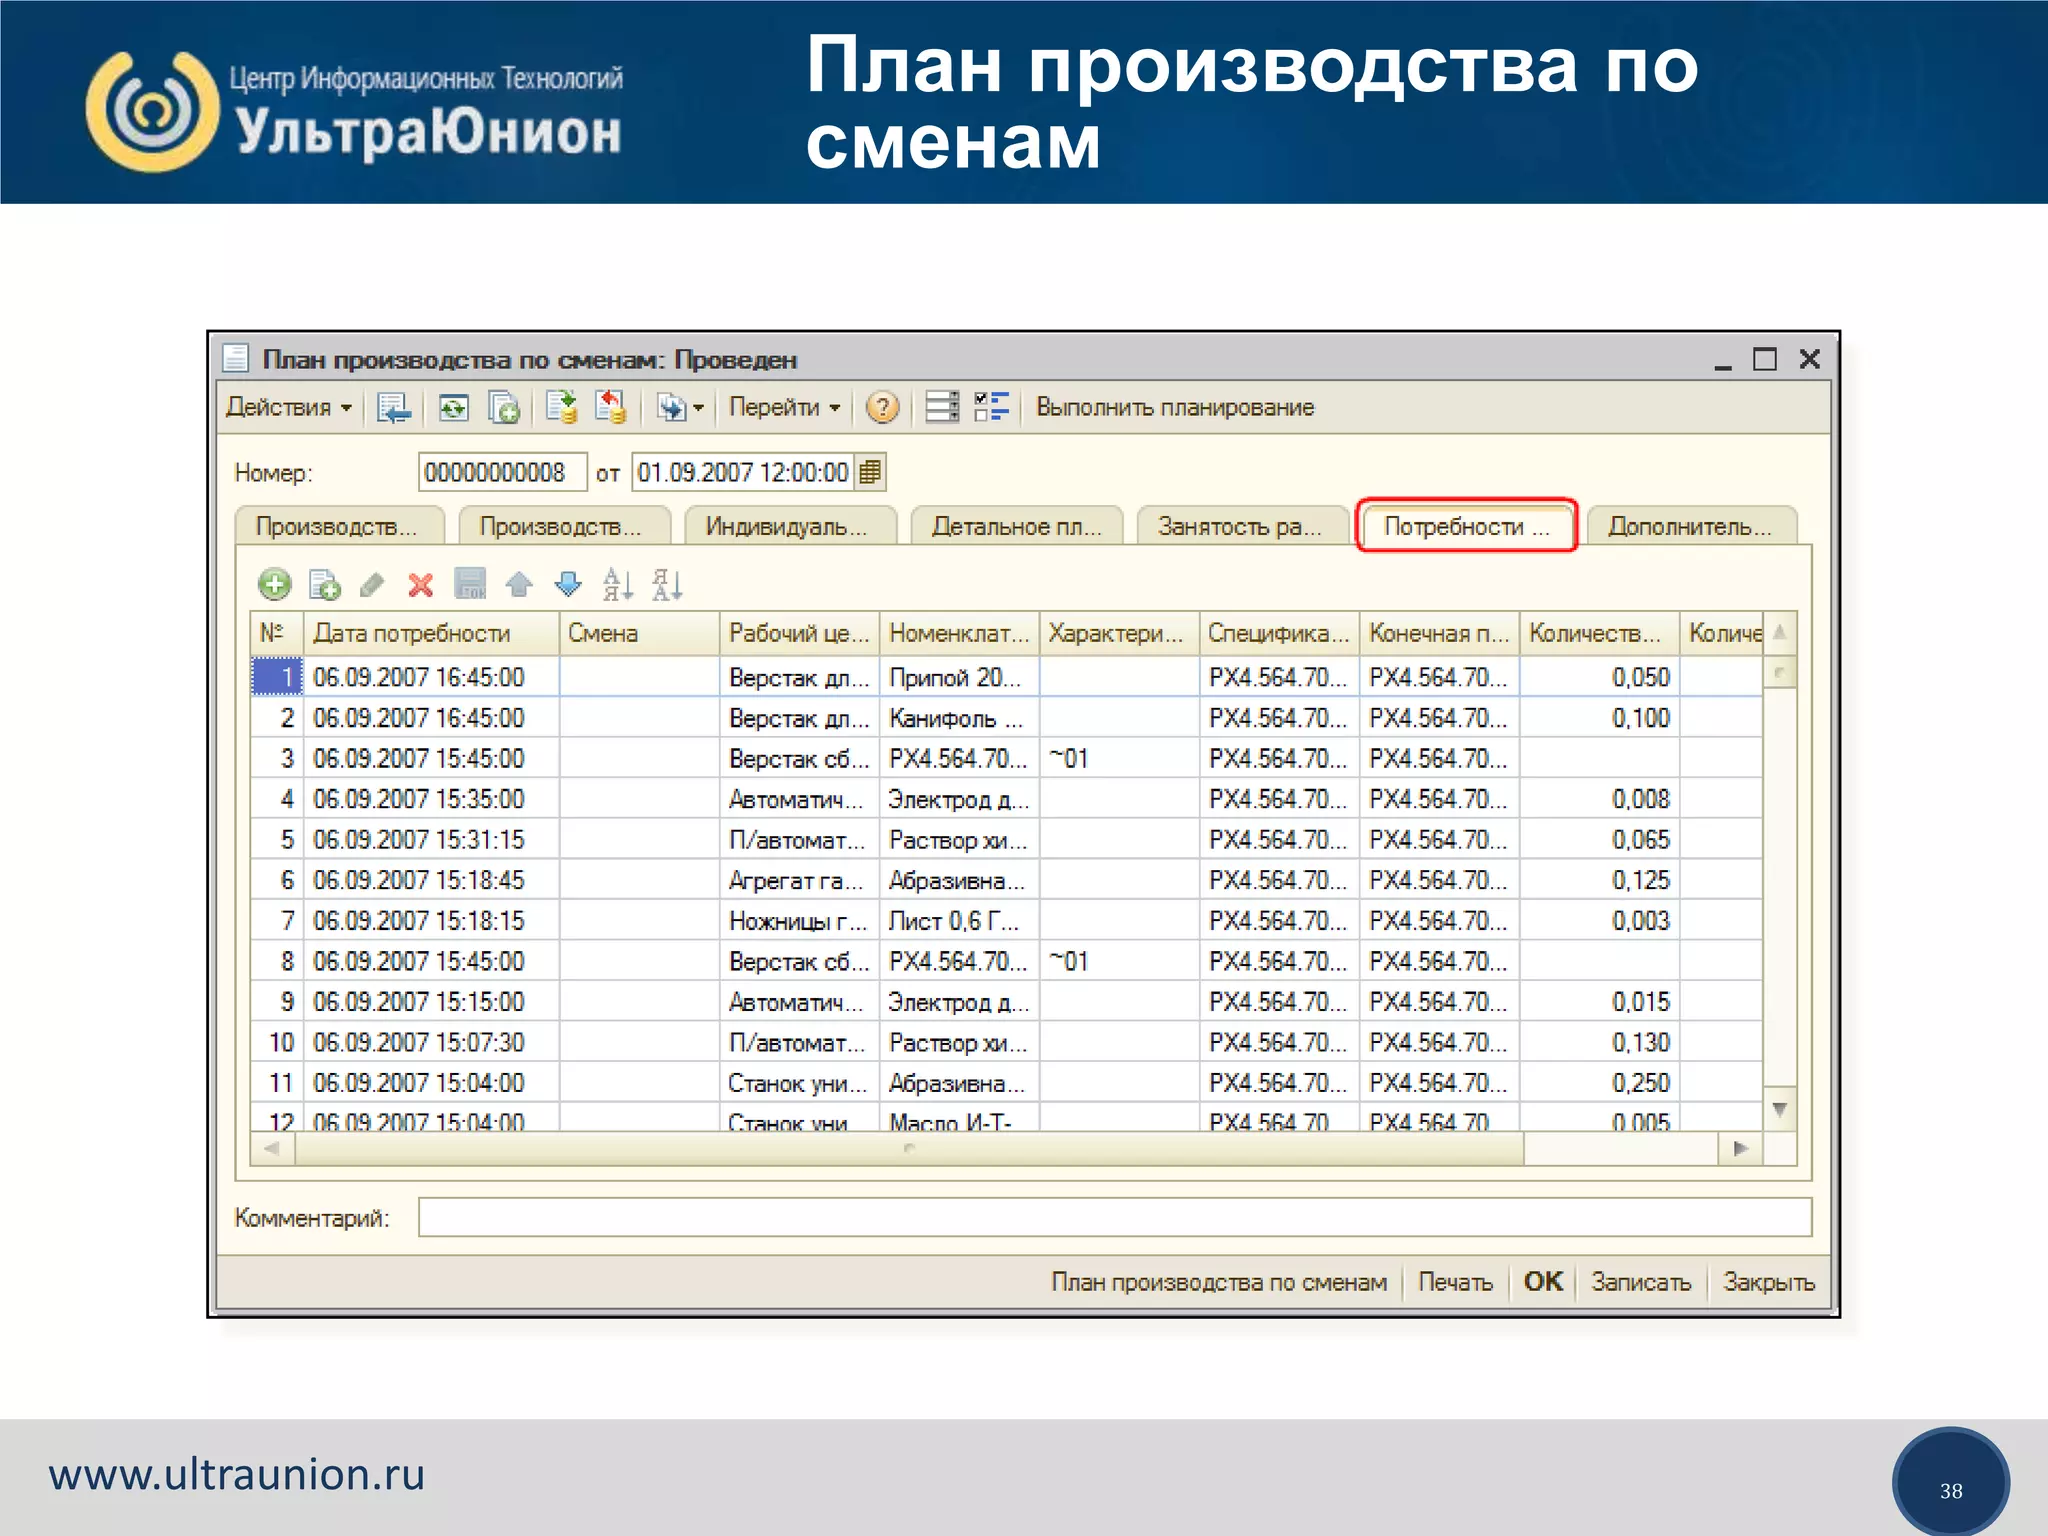Select the Припой 20... nomenclature cell
2048x1536 pixels.
[959, 677]
